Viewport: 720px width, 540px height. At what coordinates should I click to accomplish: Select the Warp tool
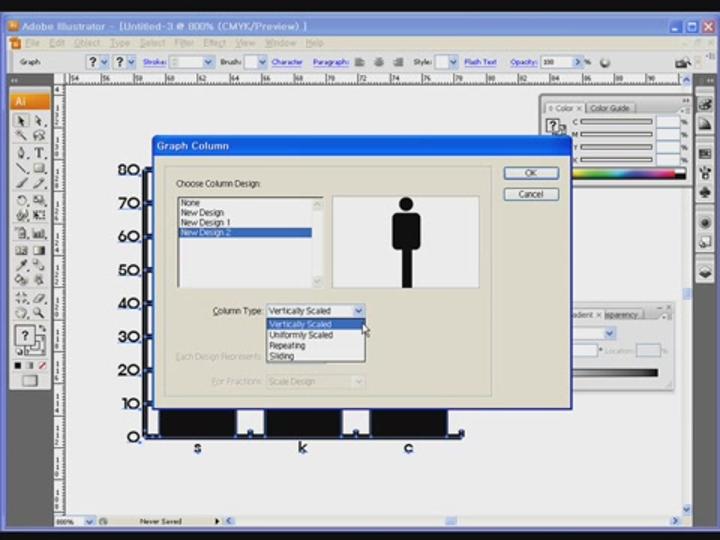pos(21,215)
